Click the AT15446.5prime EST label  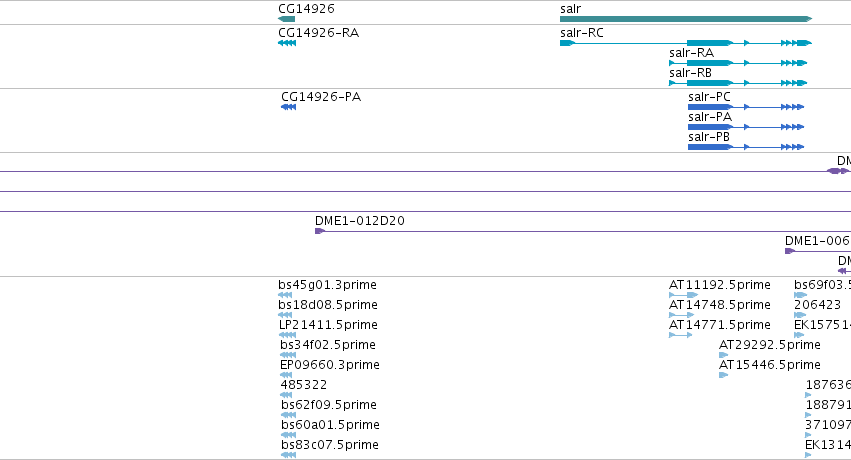770,365
